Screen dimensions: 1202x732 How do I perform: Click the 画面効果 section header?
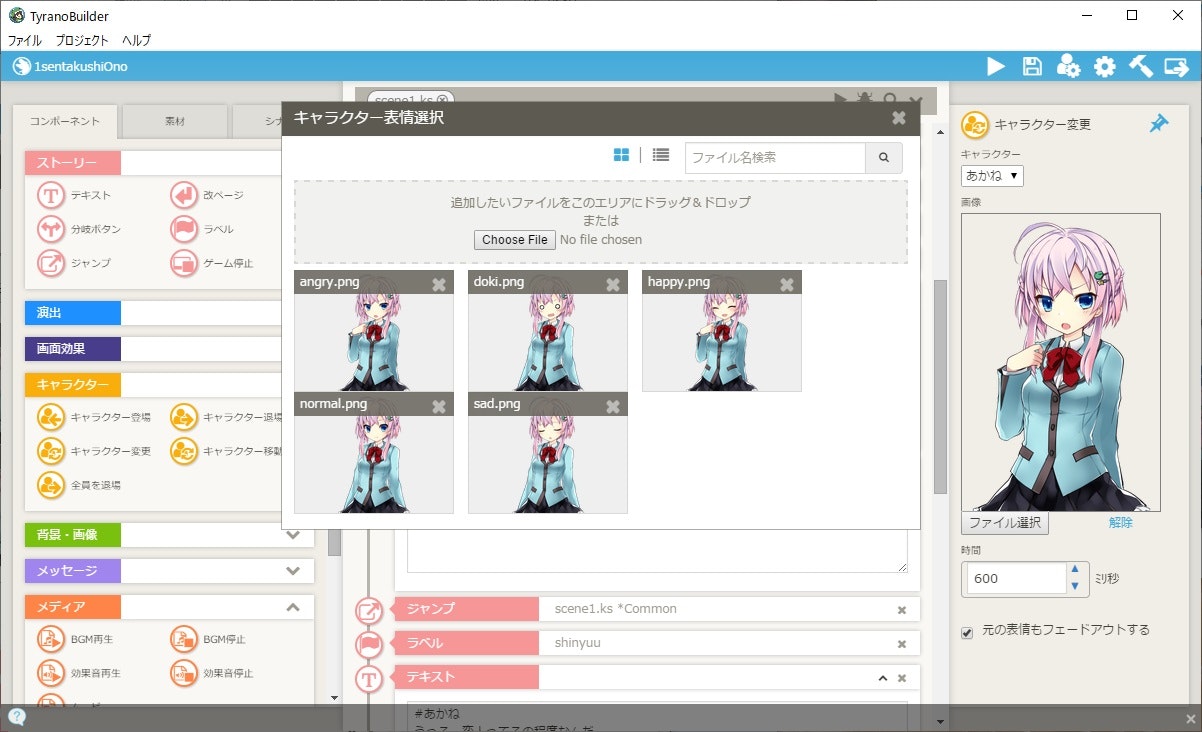pyautogui.click(x=72, y=349)
